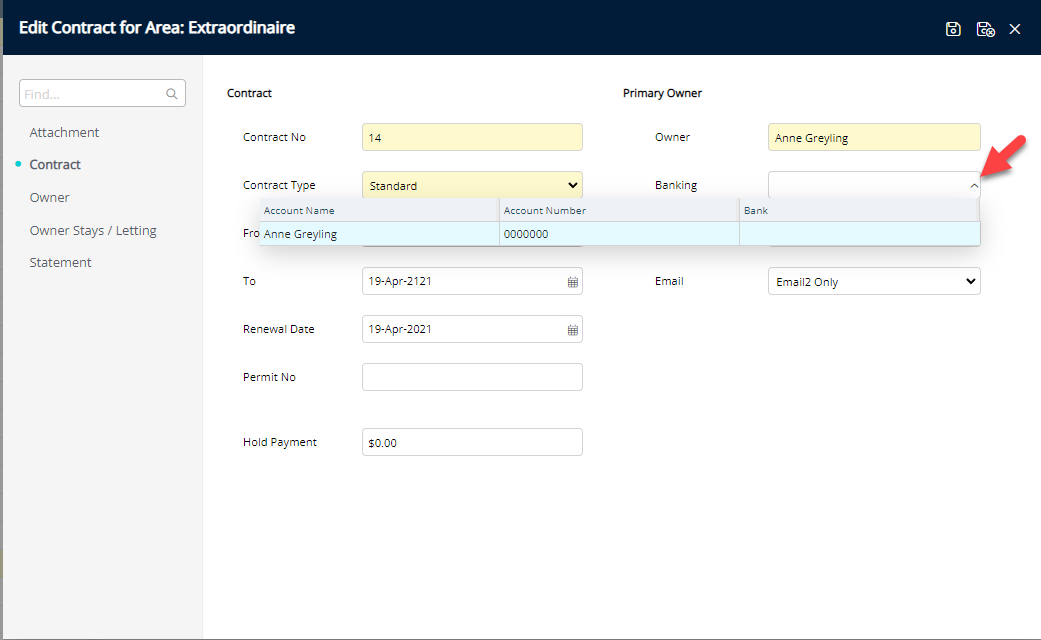Collapse the Banking dropdown chevron
The height and width of the screenshot is (640, 1041).
[974, 186]
